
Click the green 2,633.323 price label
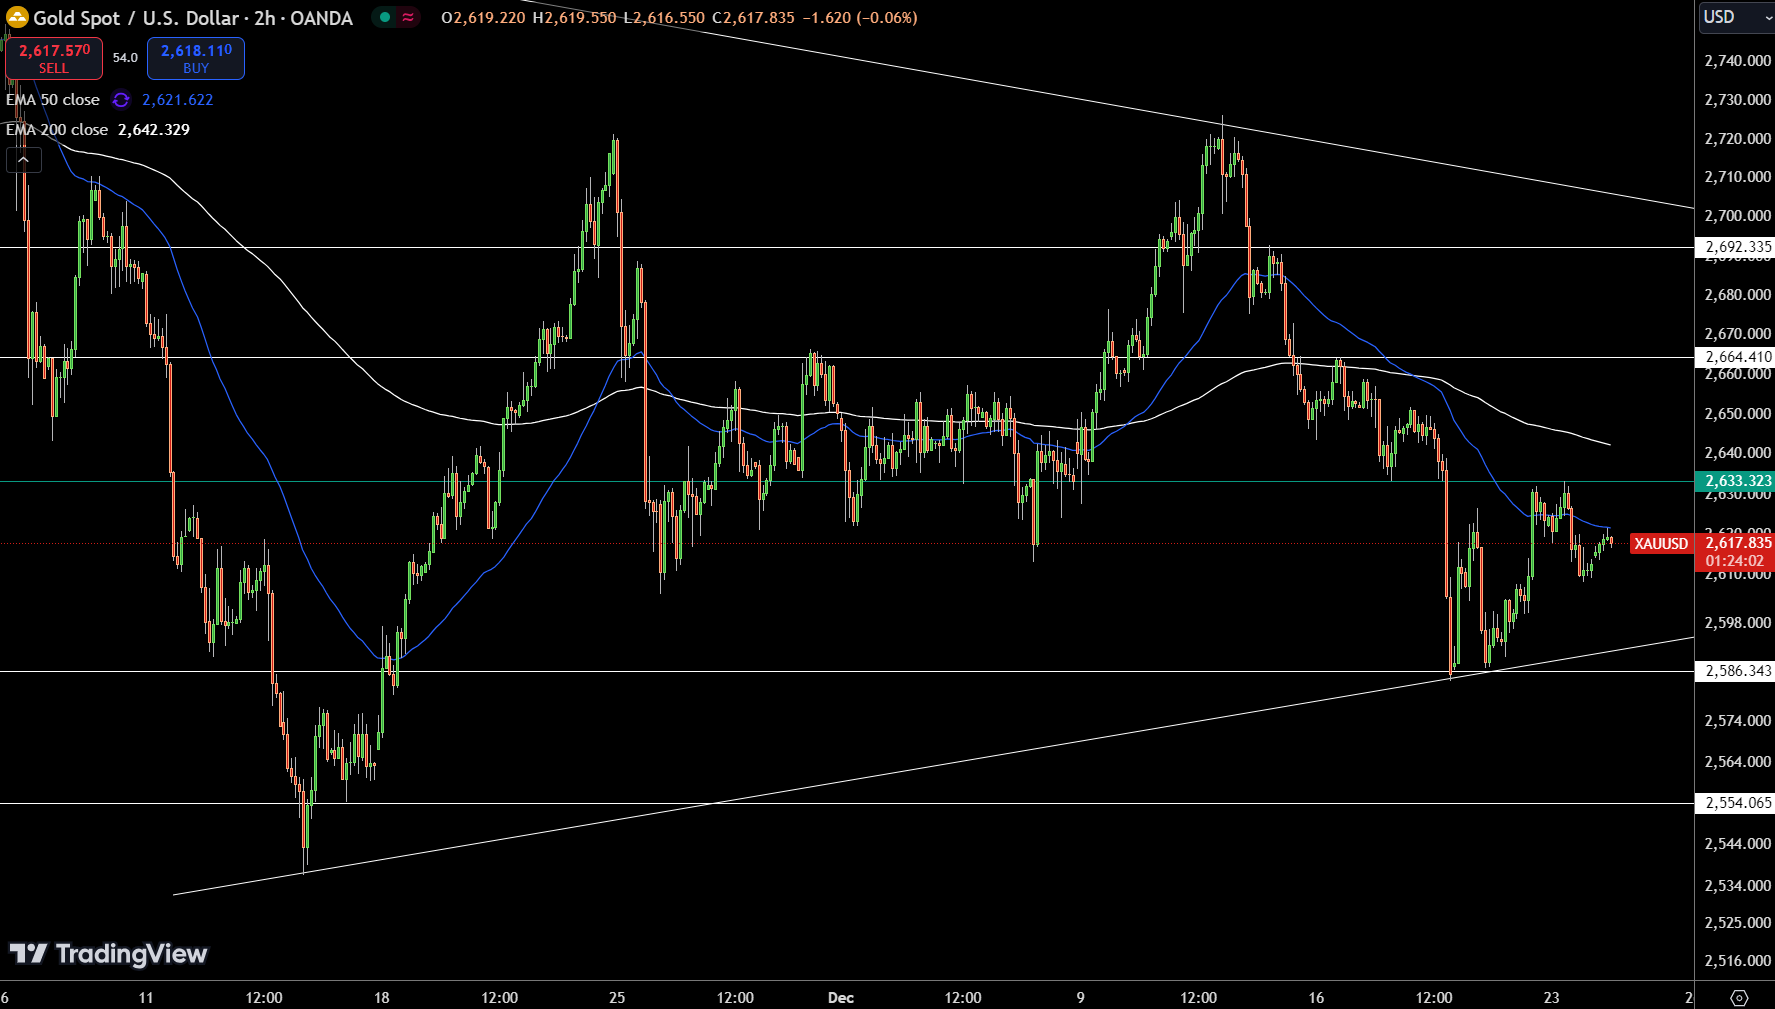click(x=1737, y=481)
